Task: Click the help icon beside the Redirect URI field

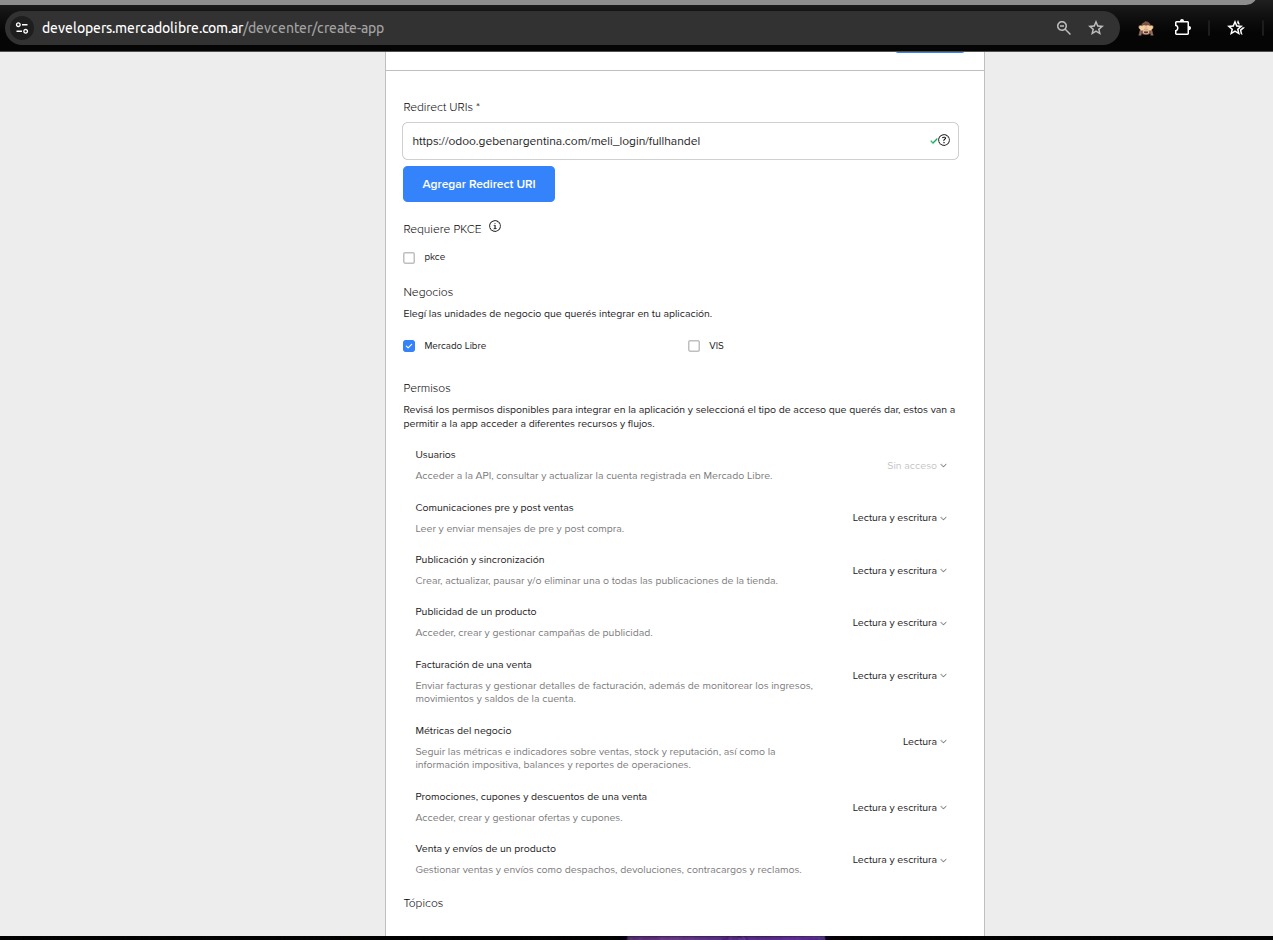Action: pyautogui.click(x=945, y=140)
